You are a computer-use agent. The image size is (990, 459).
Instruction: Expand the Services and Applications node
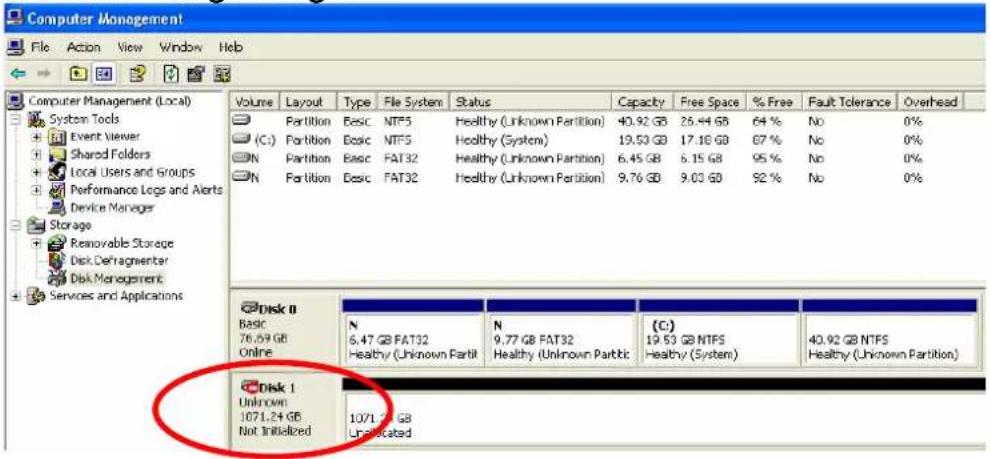pos(16,295)
